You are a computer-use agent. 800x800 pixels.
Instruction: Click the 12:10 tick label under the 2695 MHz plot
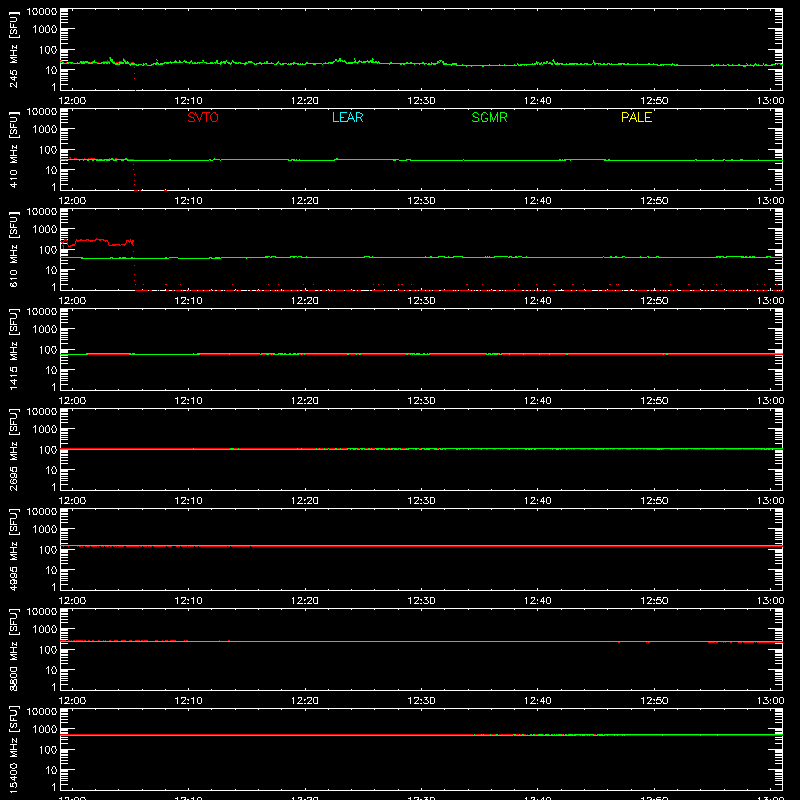188,501
